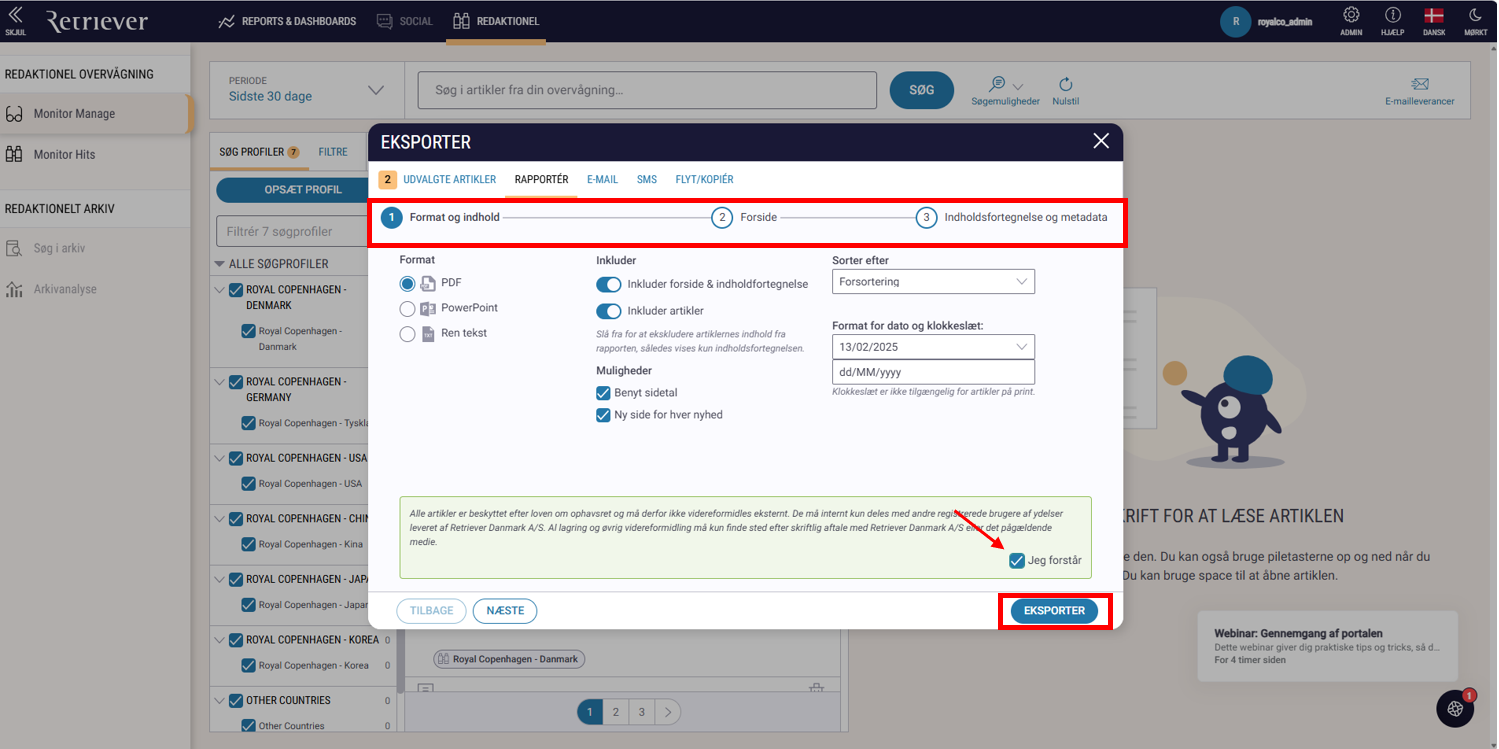1499x749 pixels.
Task: Click the royalco_admin user avatar
Action: (x=1236, y=21)
